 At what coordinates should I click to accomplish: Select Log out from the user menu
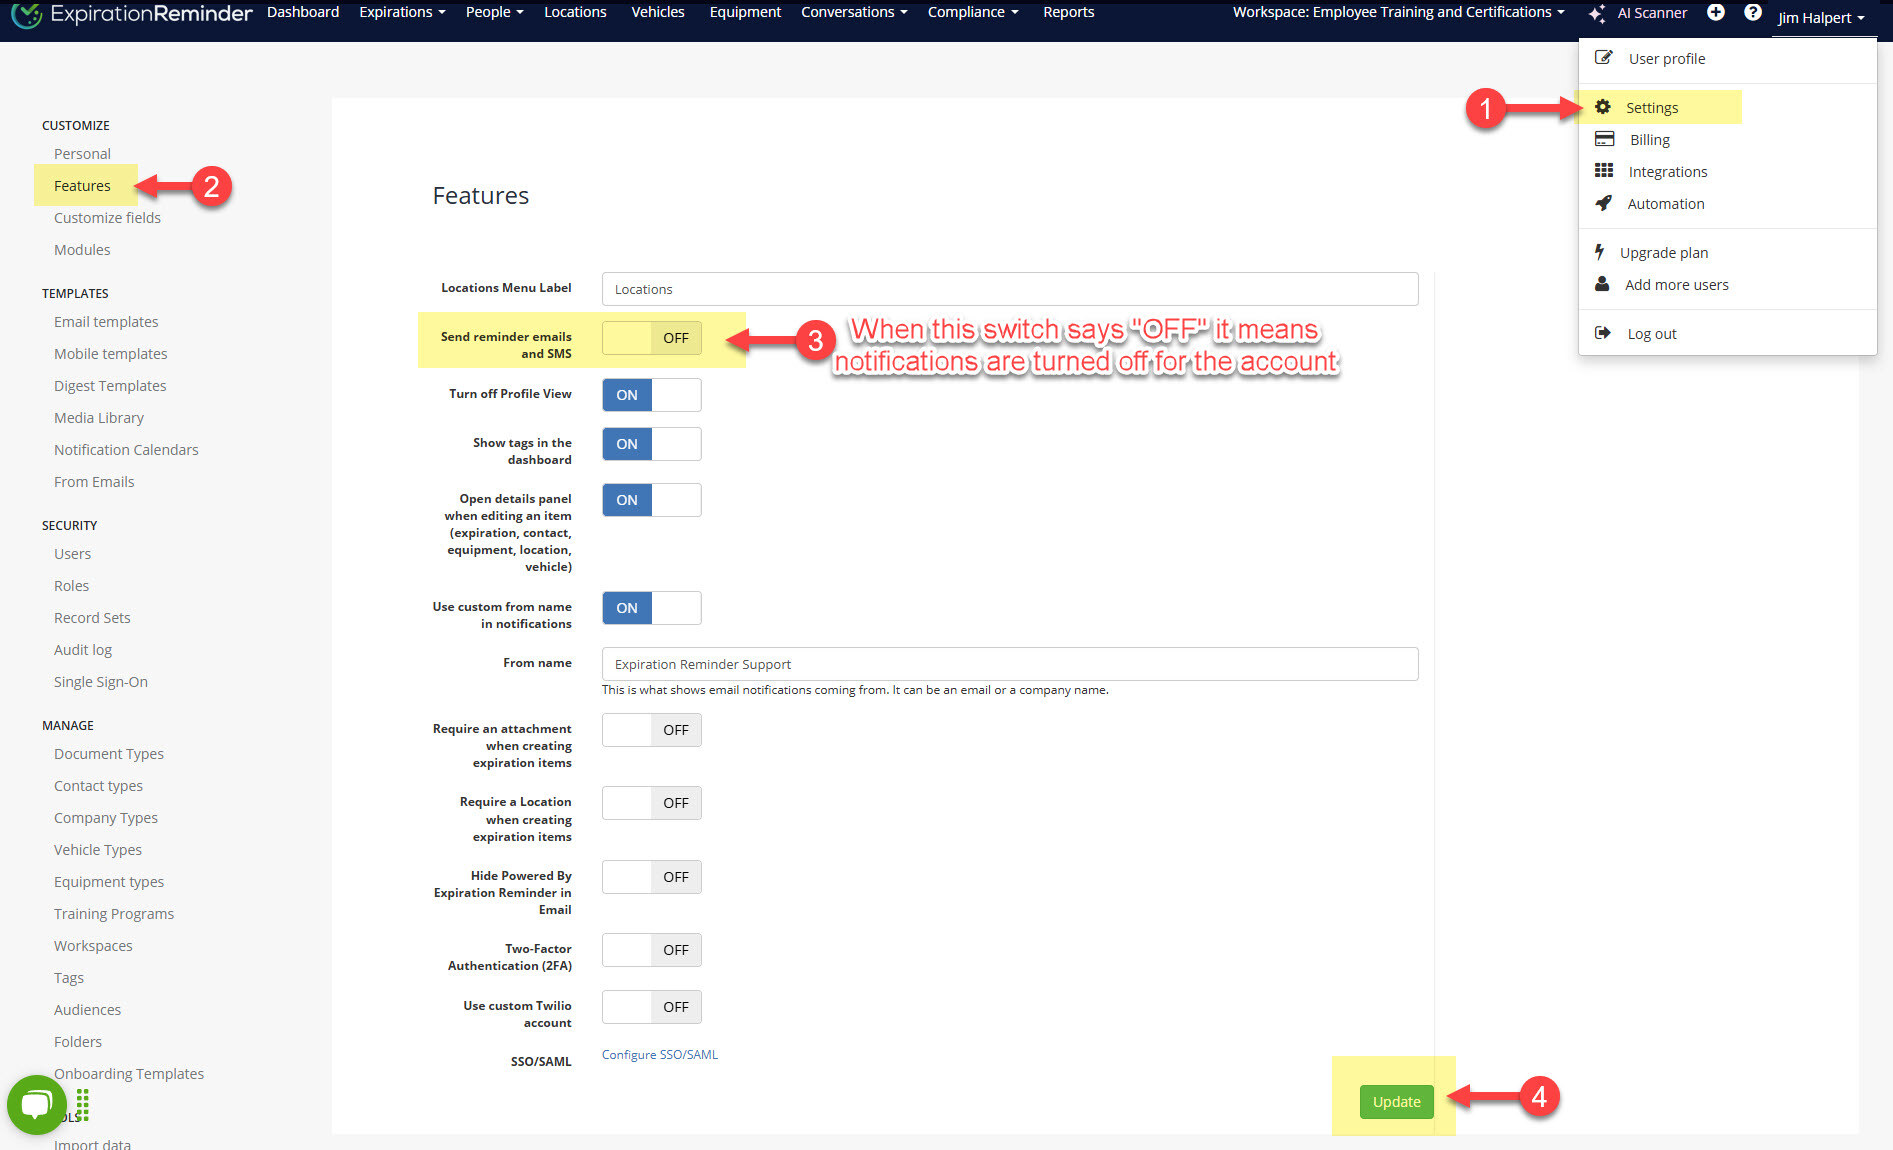coord(1652,334)
